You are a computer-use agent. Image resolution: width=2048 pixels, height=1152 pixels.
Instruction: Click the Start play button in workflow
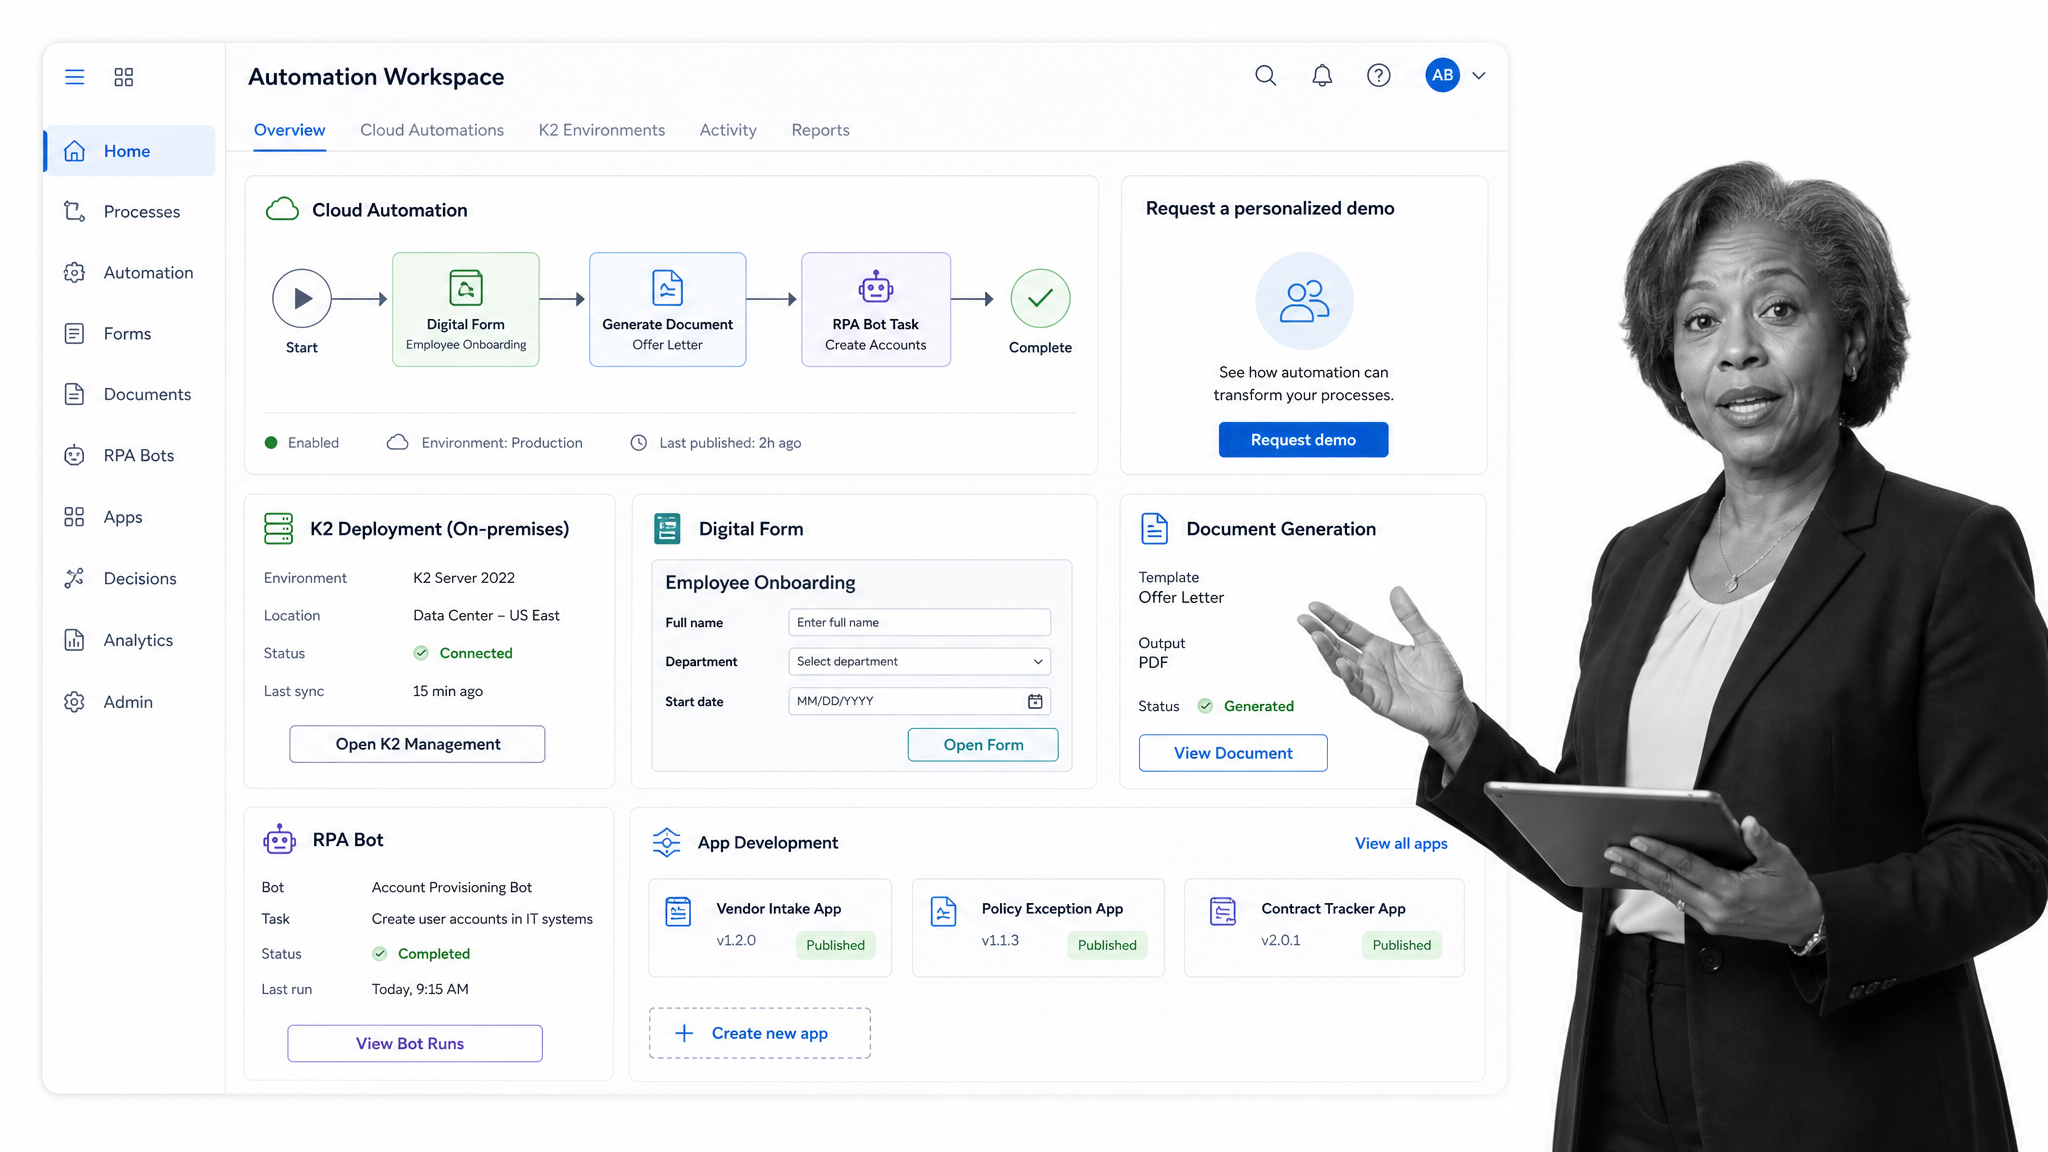click(302, 298)
